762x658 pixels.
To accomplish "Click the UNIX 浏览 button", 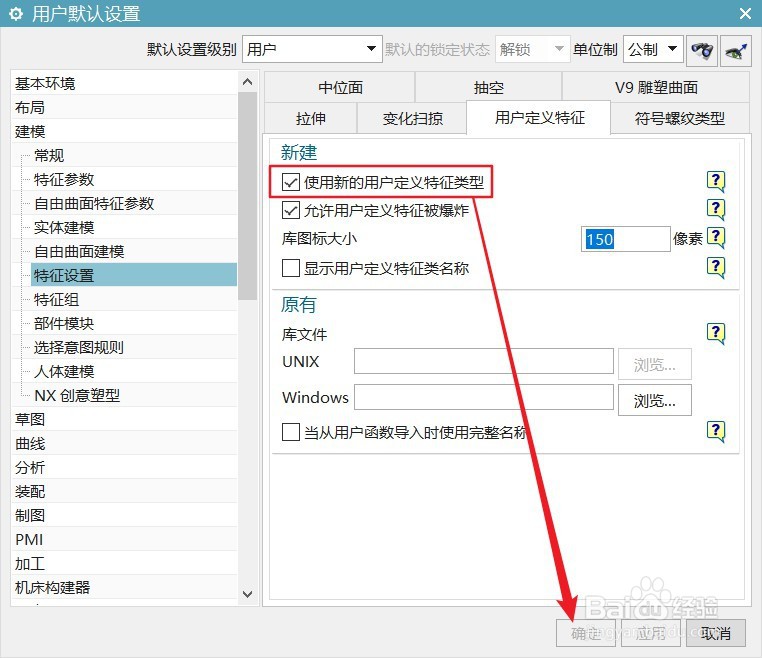I will (655, 364).
